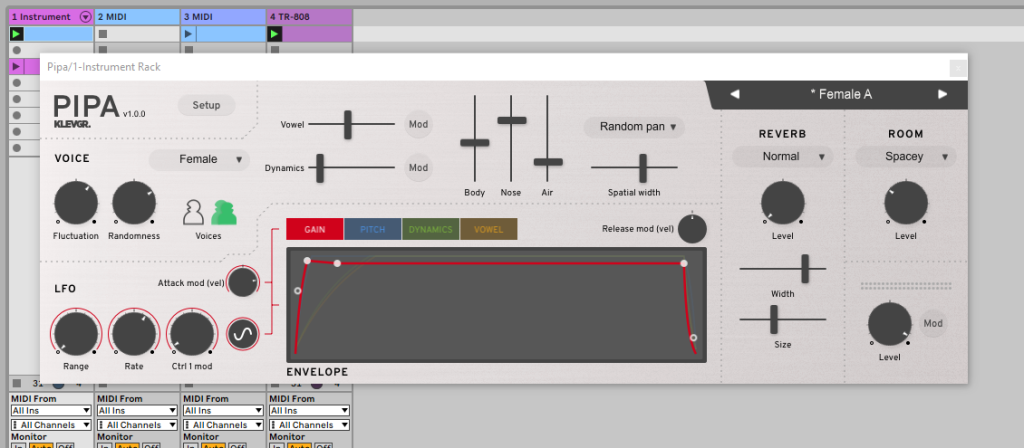This screenshot has height=448, width=1024.
Task: Go to the next preset with right arrow
Action: 942,95
